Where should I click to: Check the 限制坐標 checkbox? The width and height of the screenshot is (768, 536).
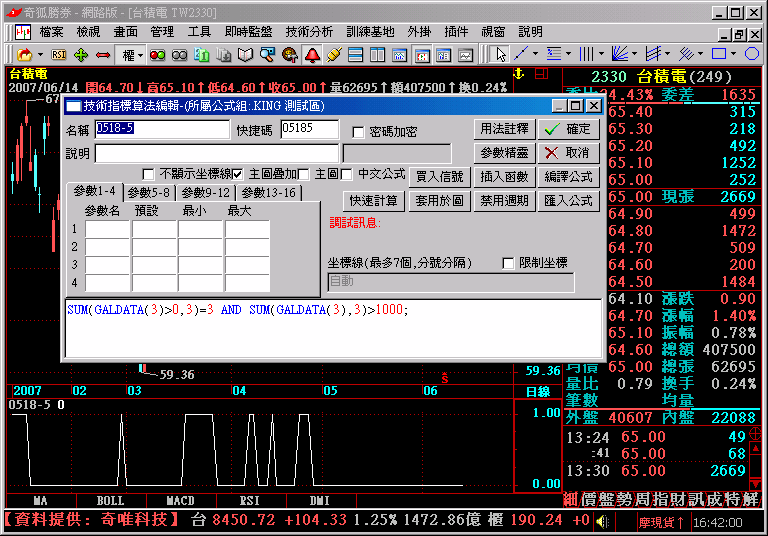point(508,263)
